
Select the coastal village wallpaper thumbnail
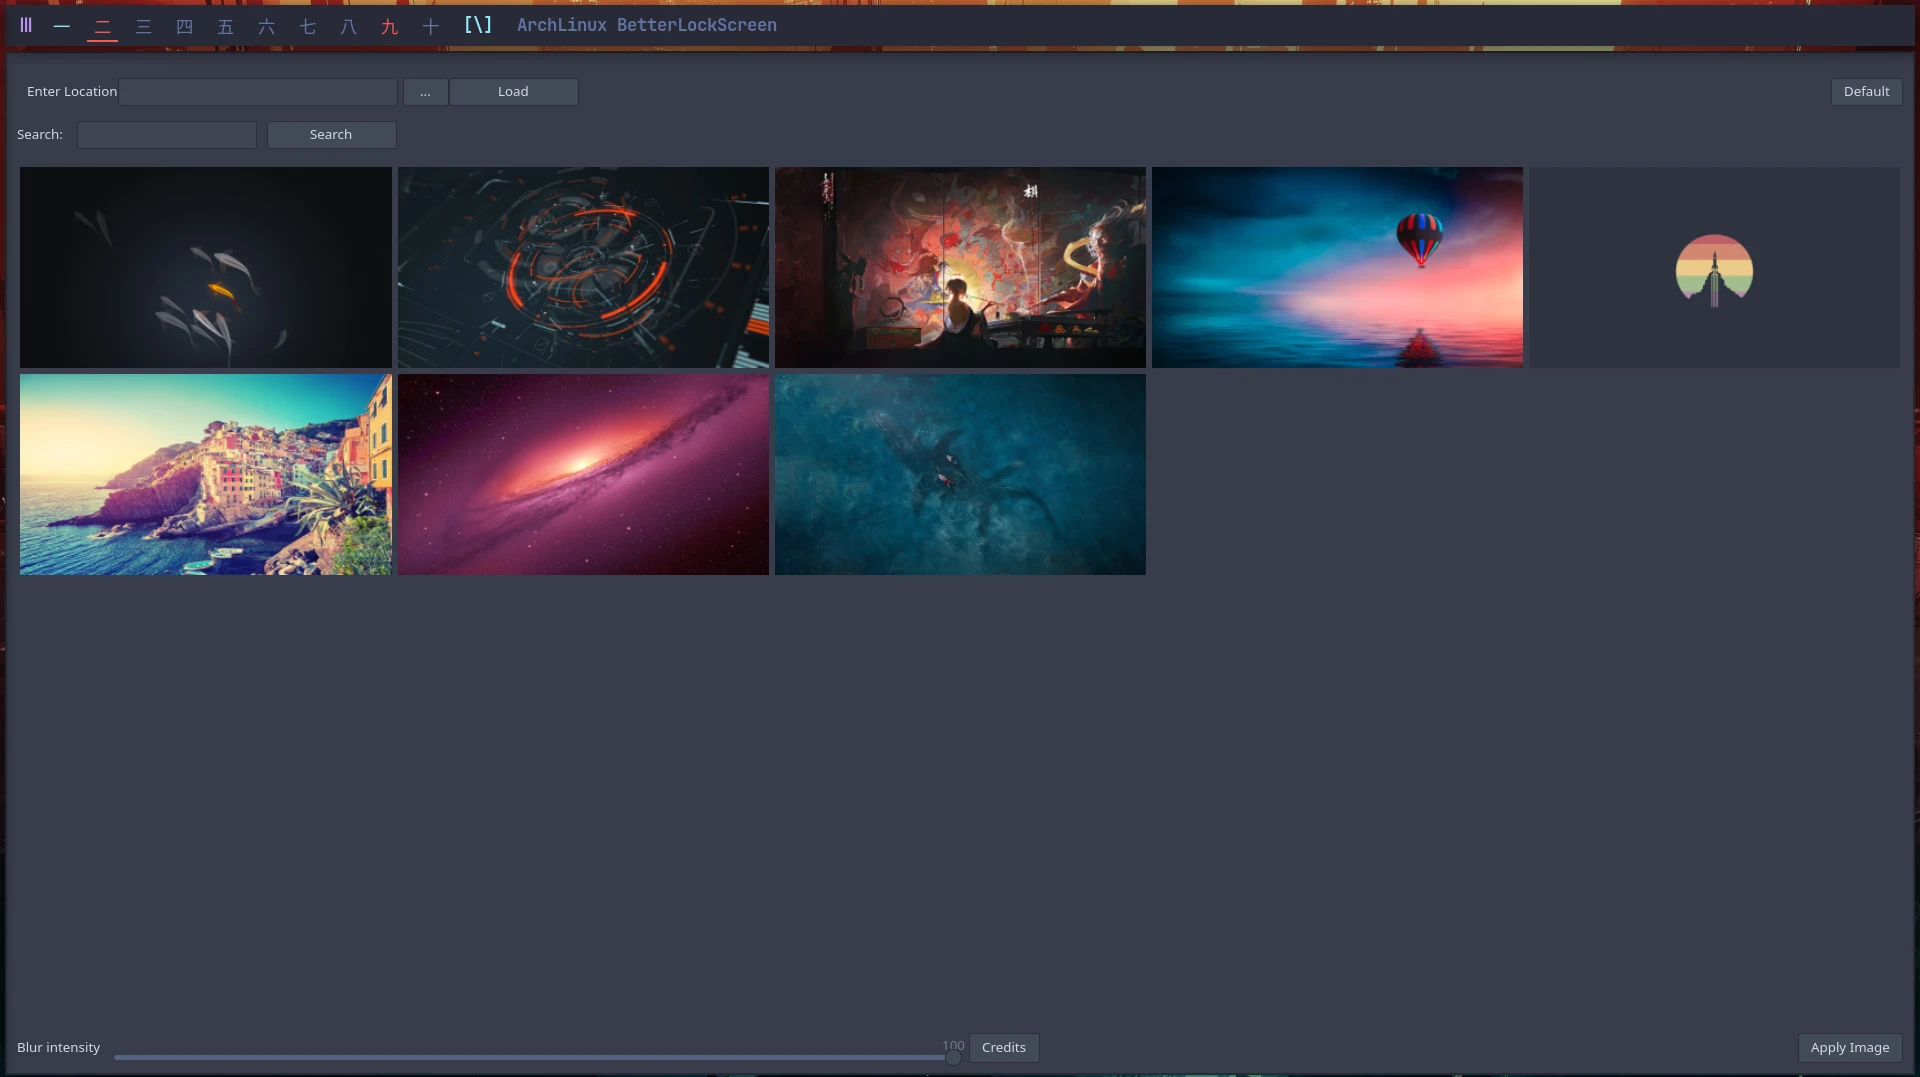[x=206, y=474]
